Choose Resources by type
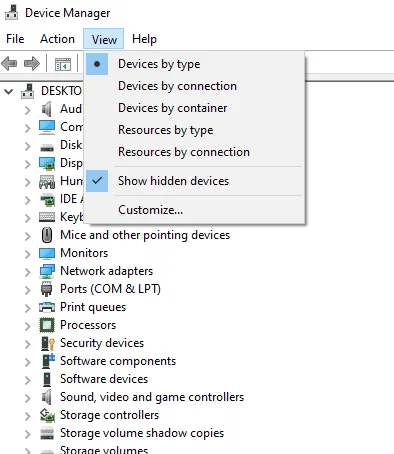This screenshot has height=454, width=394. point(194,130)
